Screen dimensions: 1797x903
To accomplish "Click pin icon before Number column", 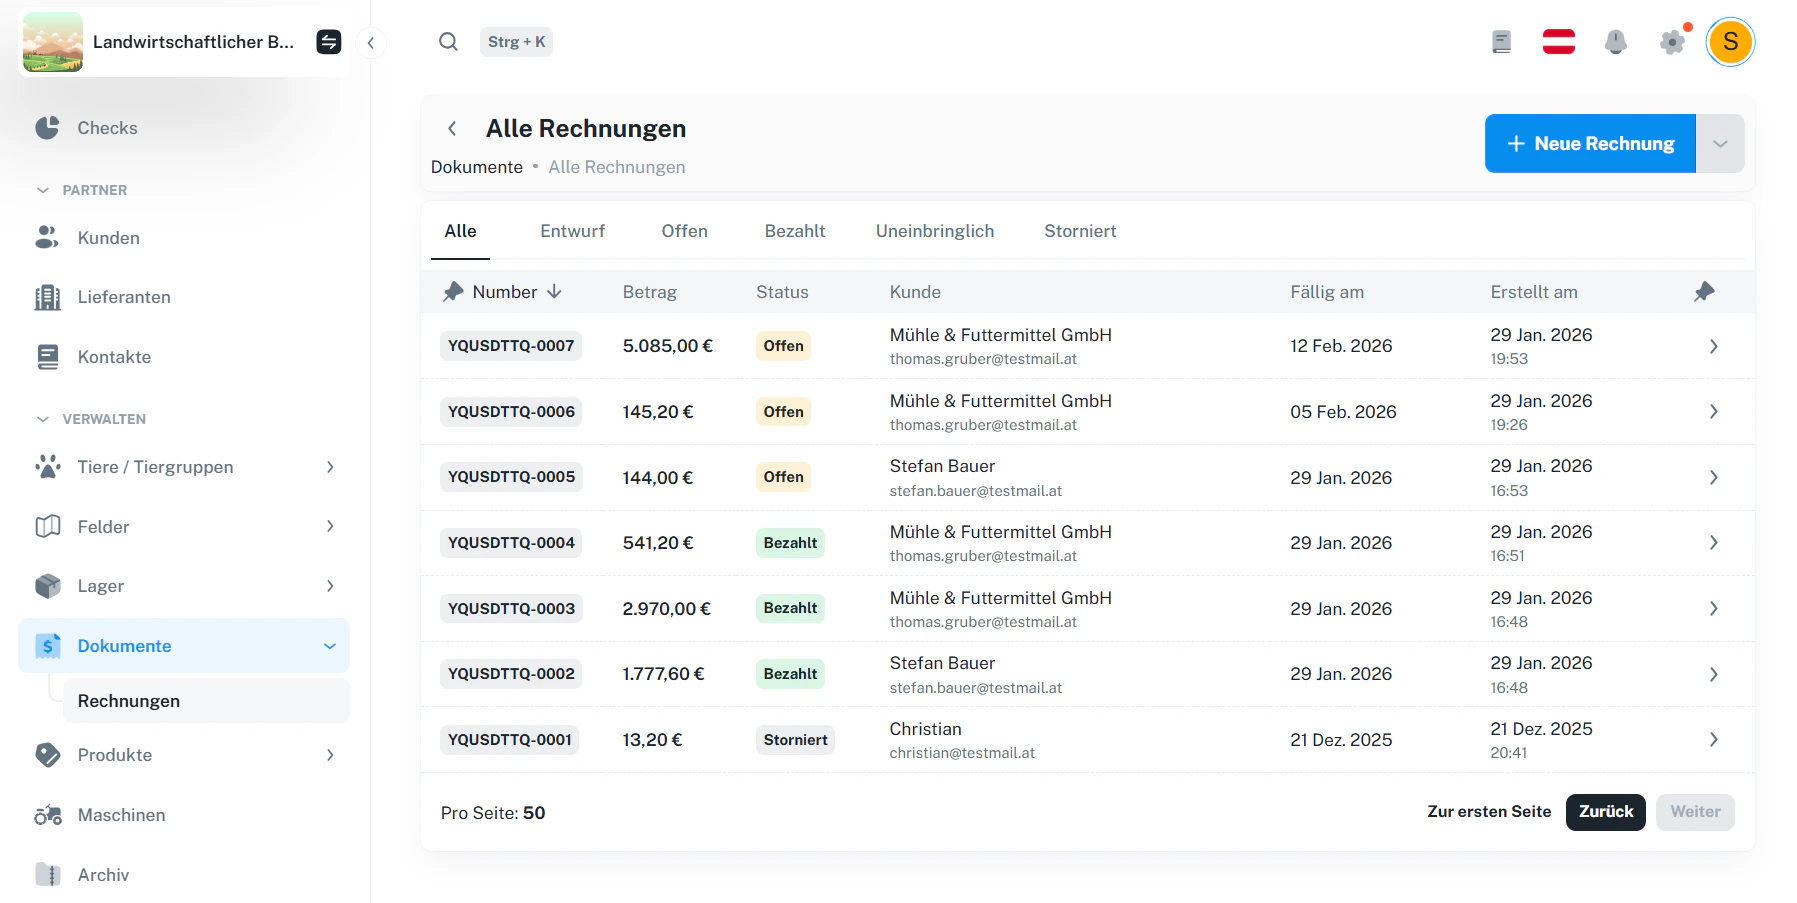I will point(453,291).
